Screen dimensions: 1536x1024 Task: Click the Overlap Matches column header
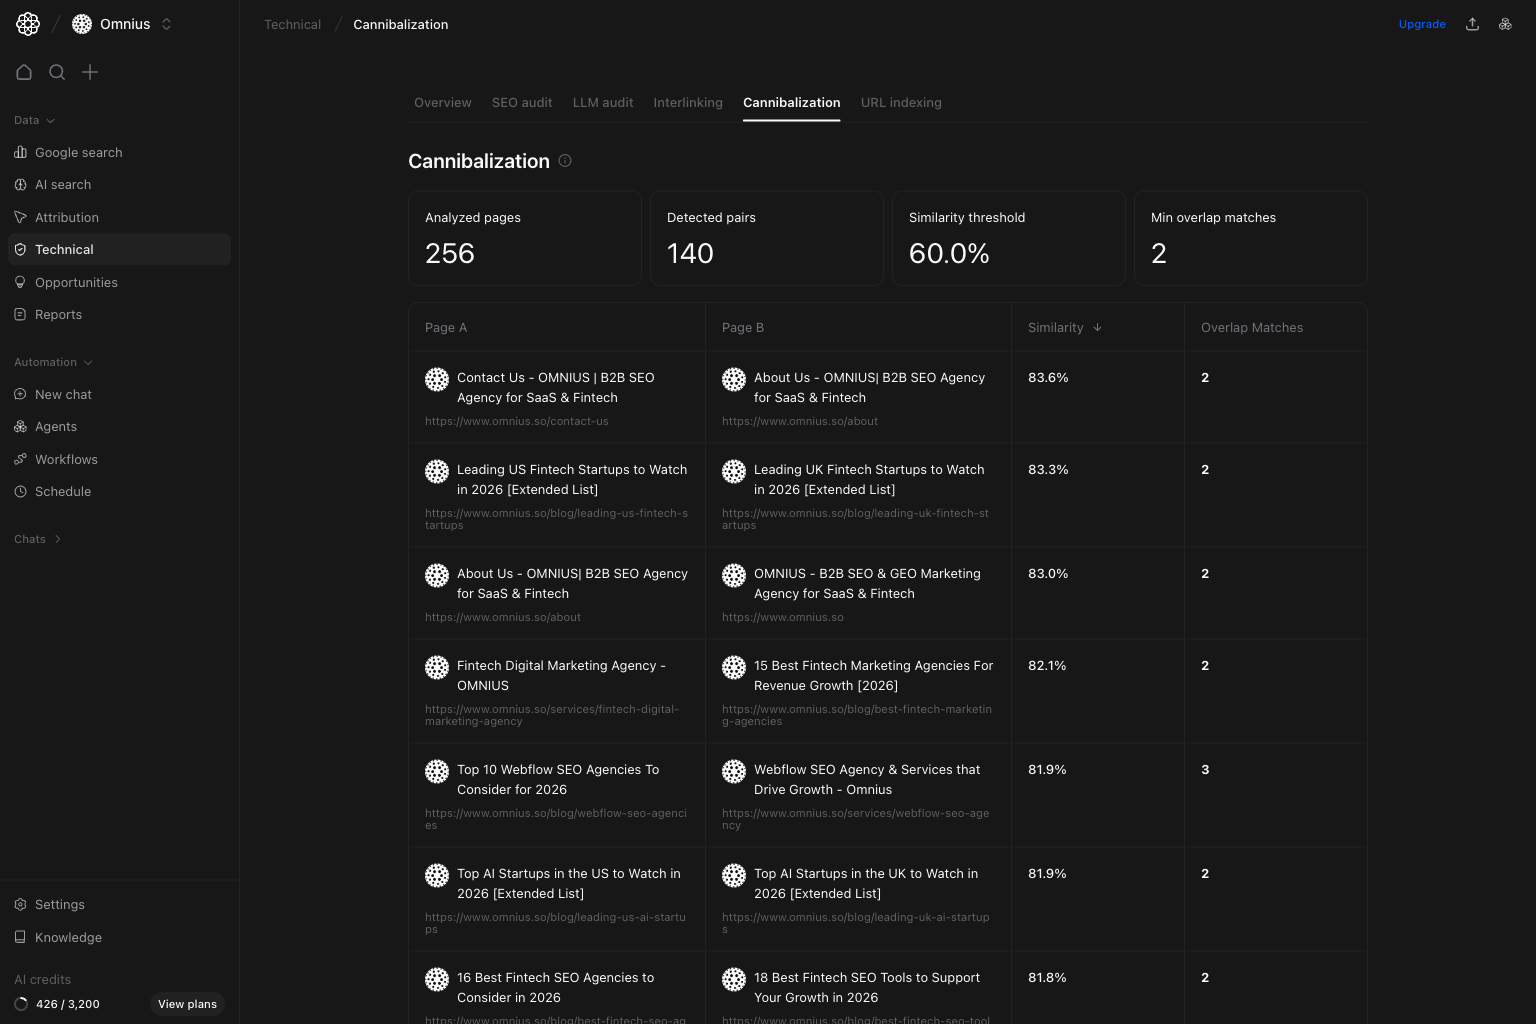click(1252, 327)
